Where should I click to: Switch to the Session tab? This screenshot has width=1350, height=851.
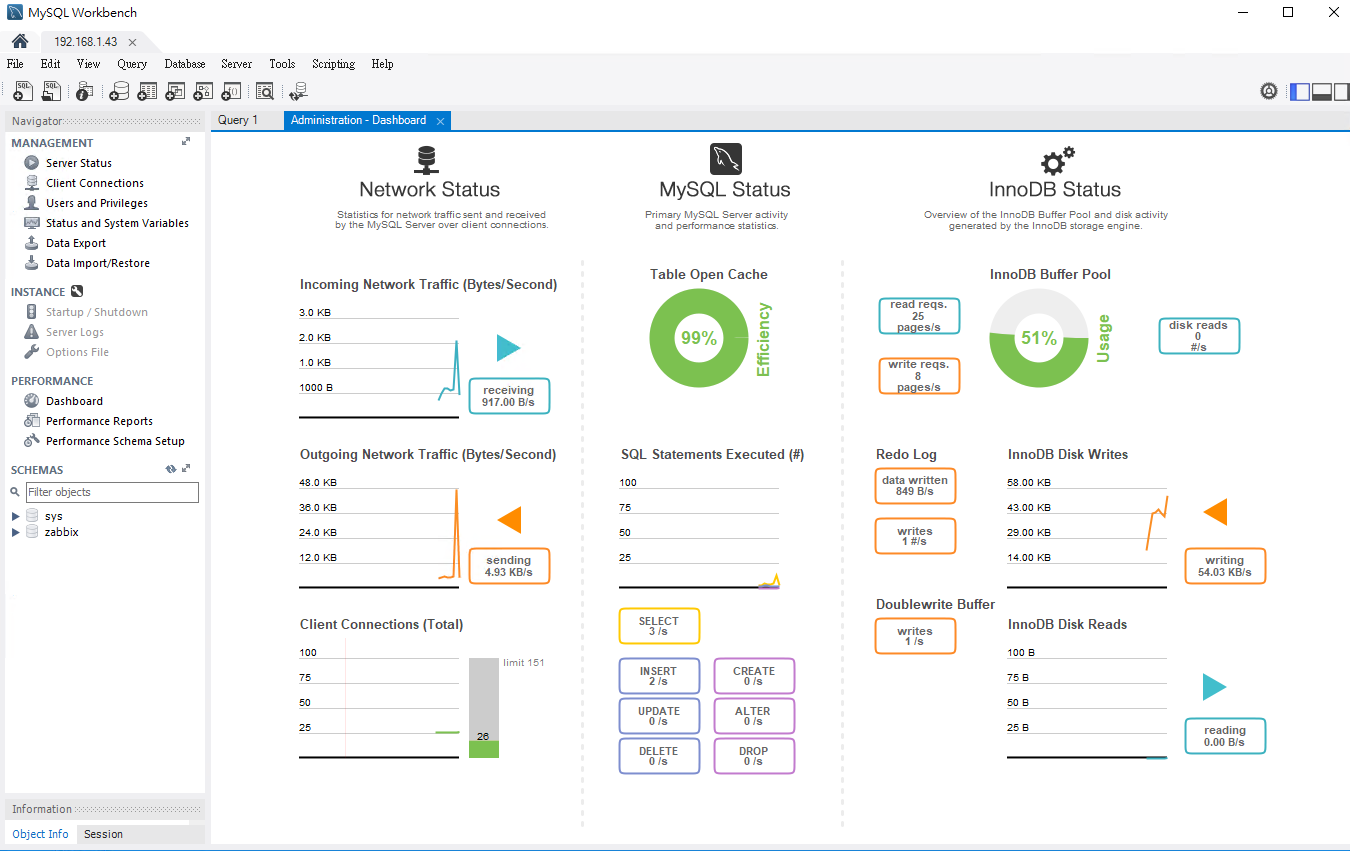tap(104, 834)
